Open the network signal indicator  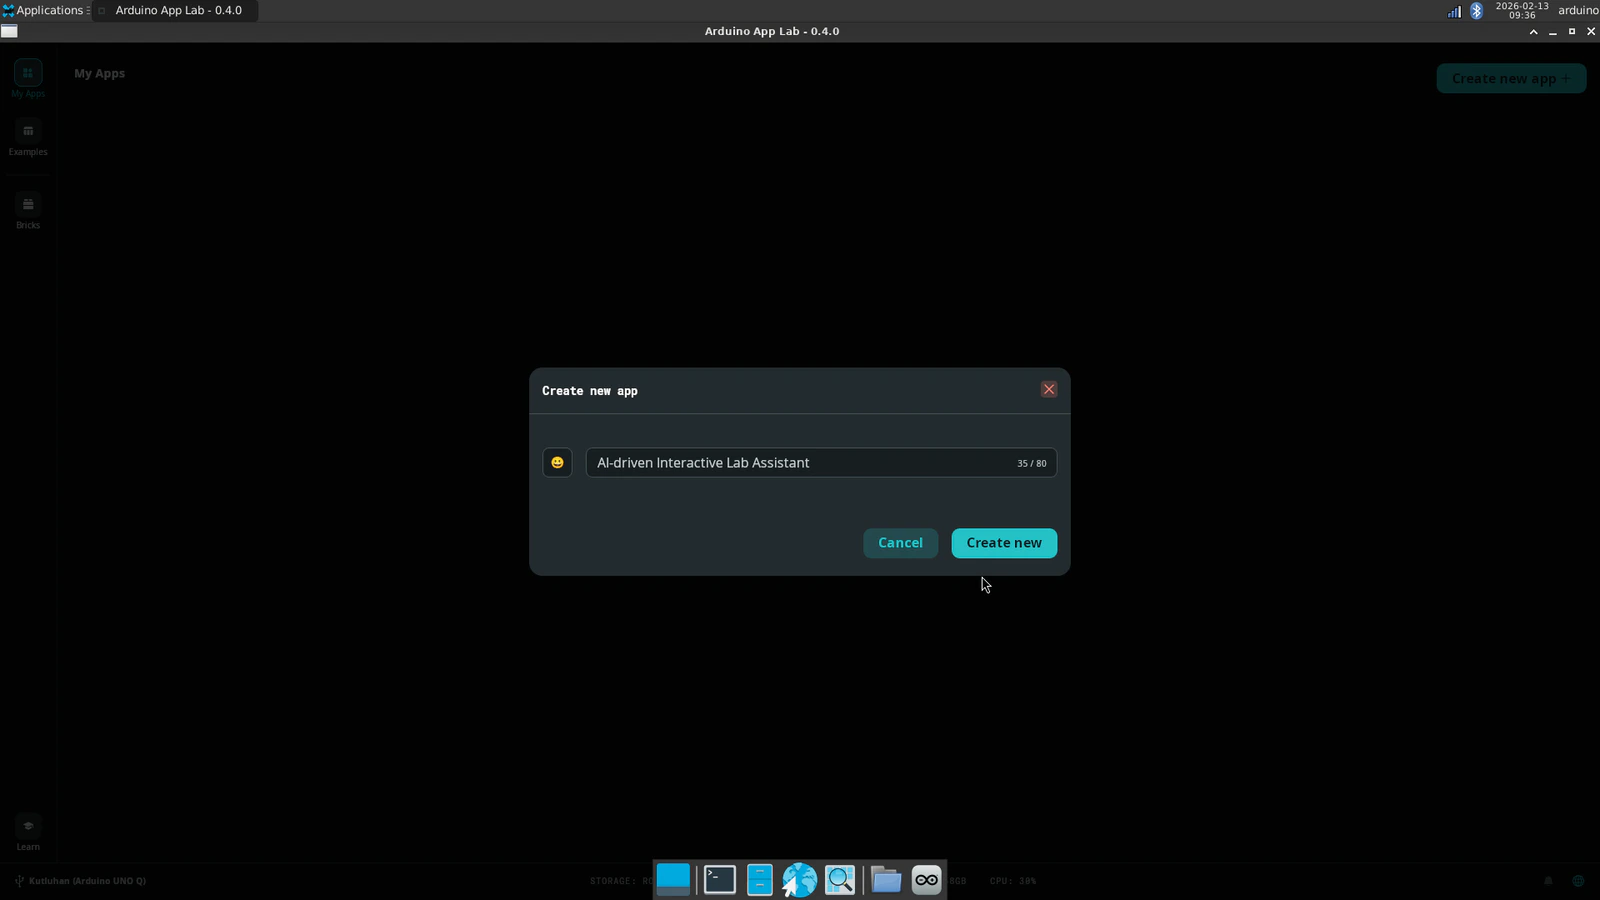pos(1454,11)
